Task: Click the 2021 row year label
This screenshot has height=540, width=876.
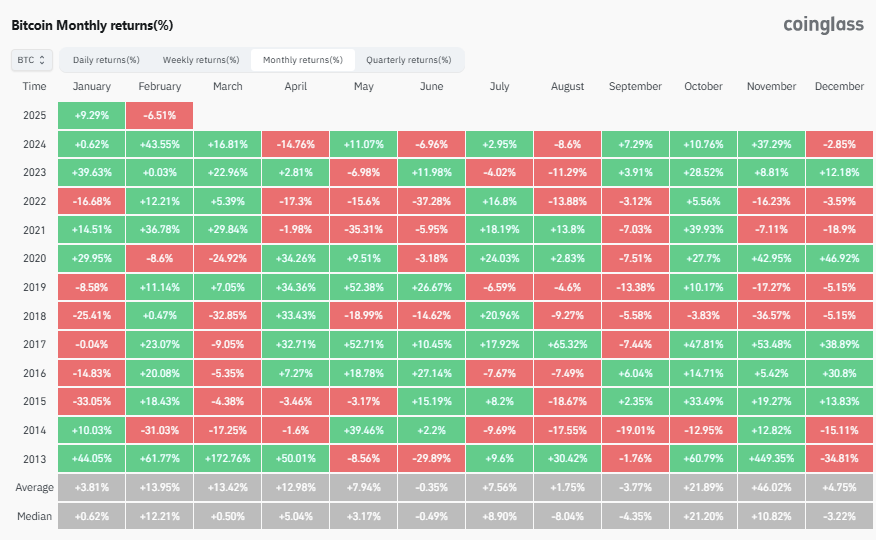Action: [x=34, y=230]
